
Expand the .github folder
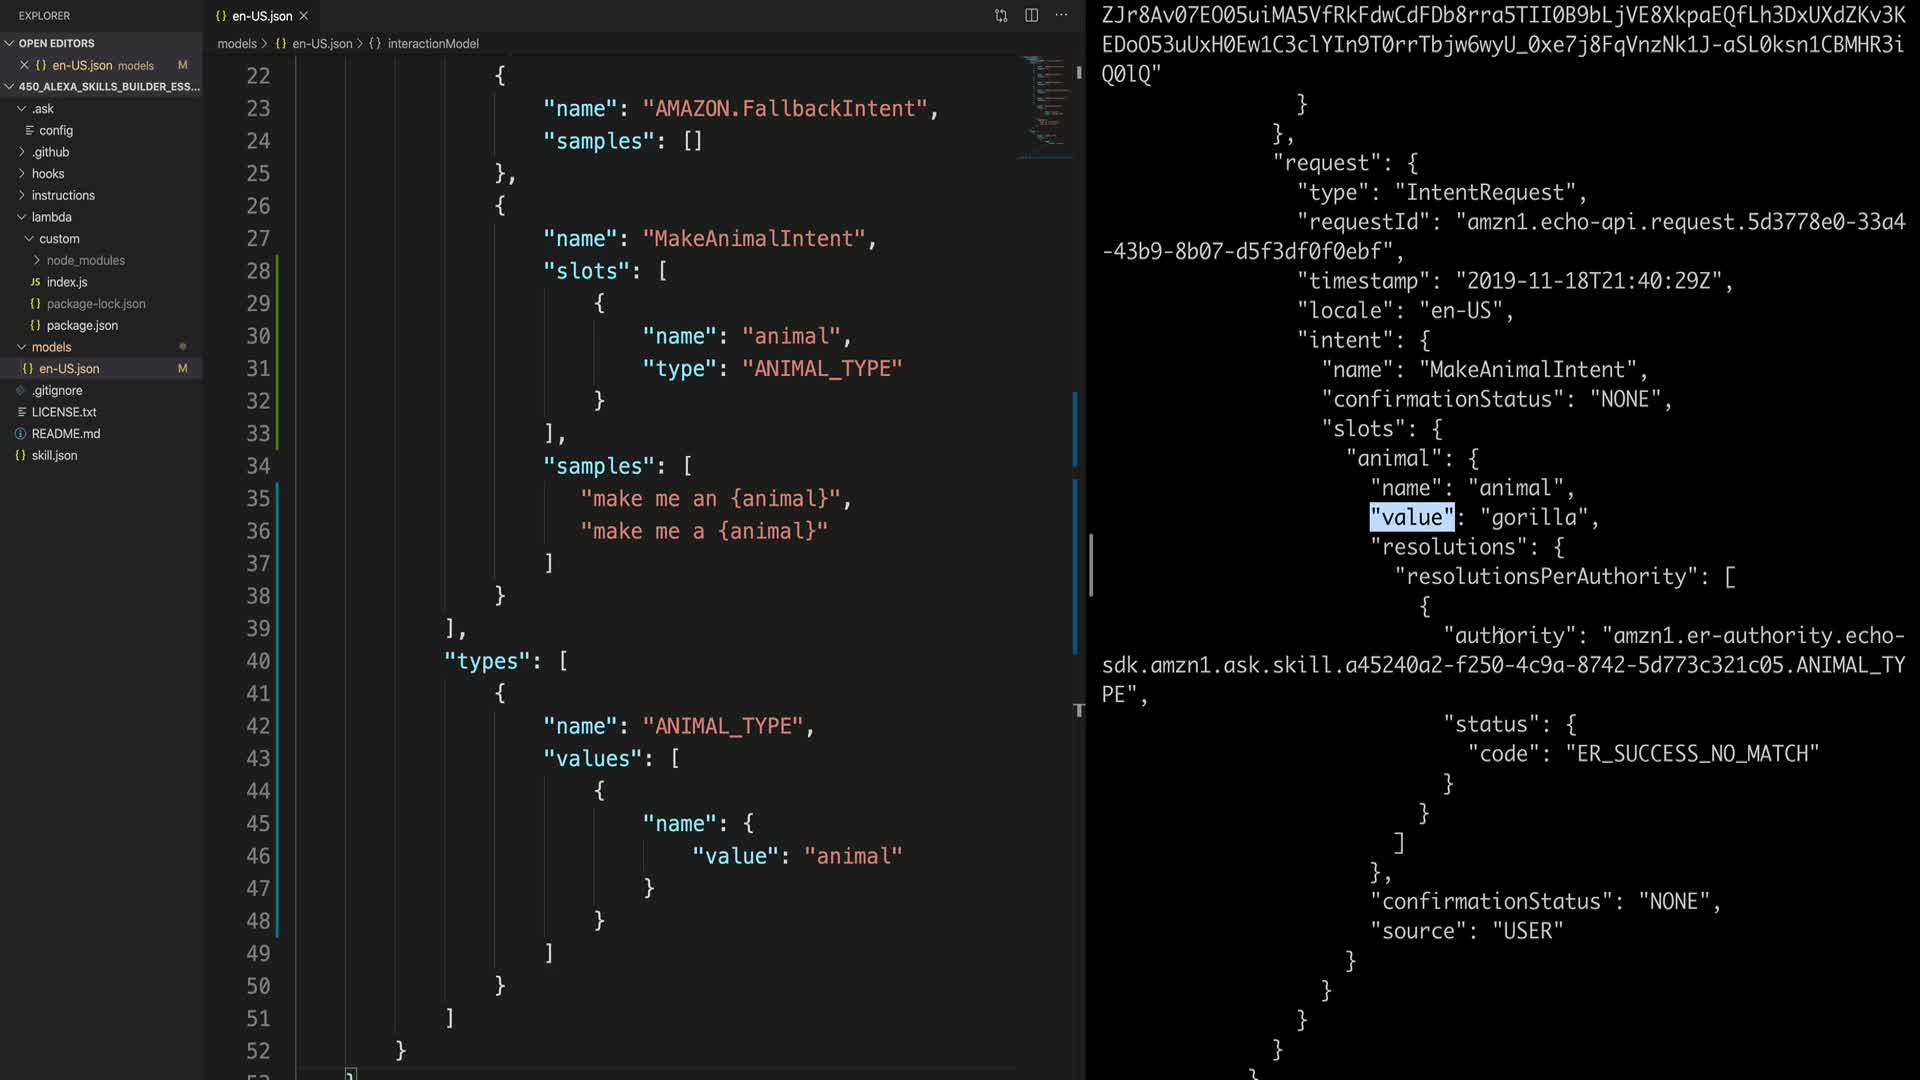coord(50,152)
